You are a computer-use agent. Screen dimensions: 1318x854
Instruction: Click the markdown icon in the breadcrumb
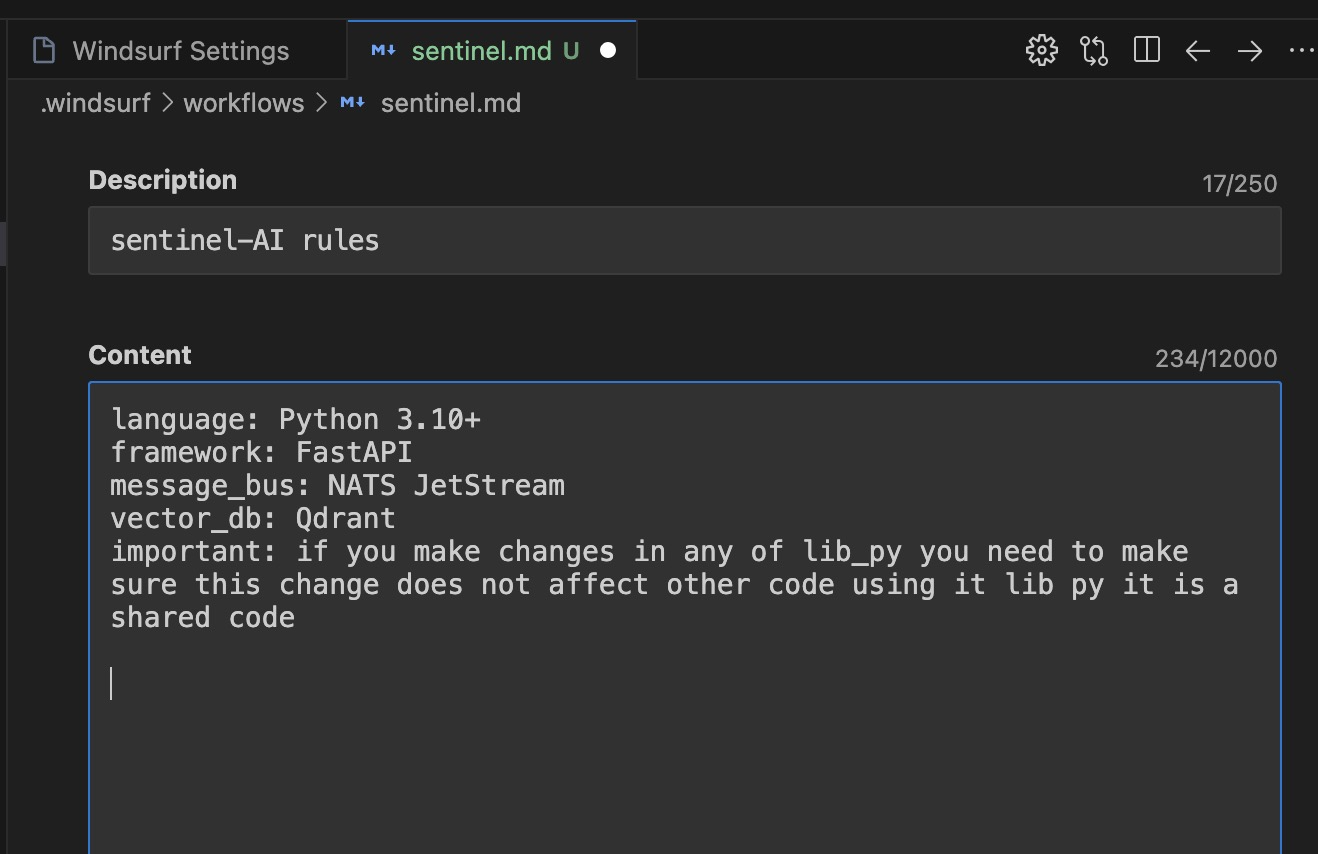352,102
